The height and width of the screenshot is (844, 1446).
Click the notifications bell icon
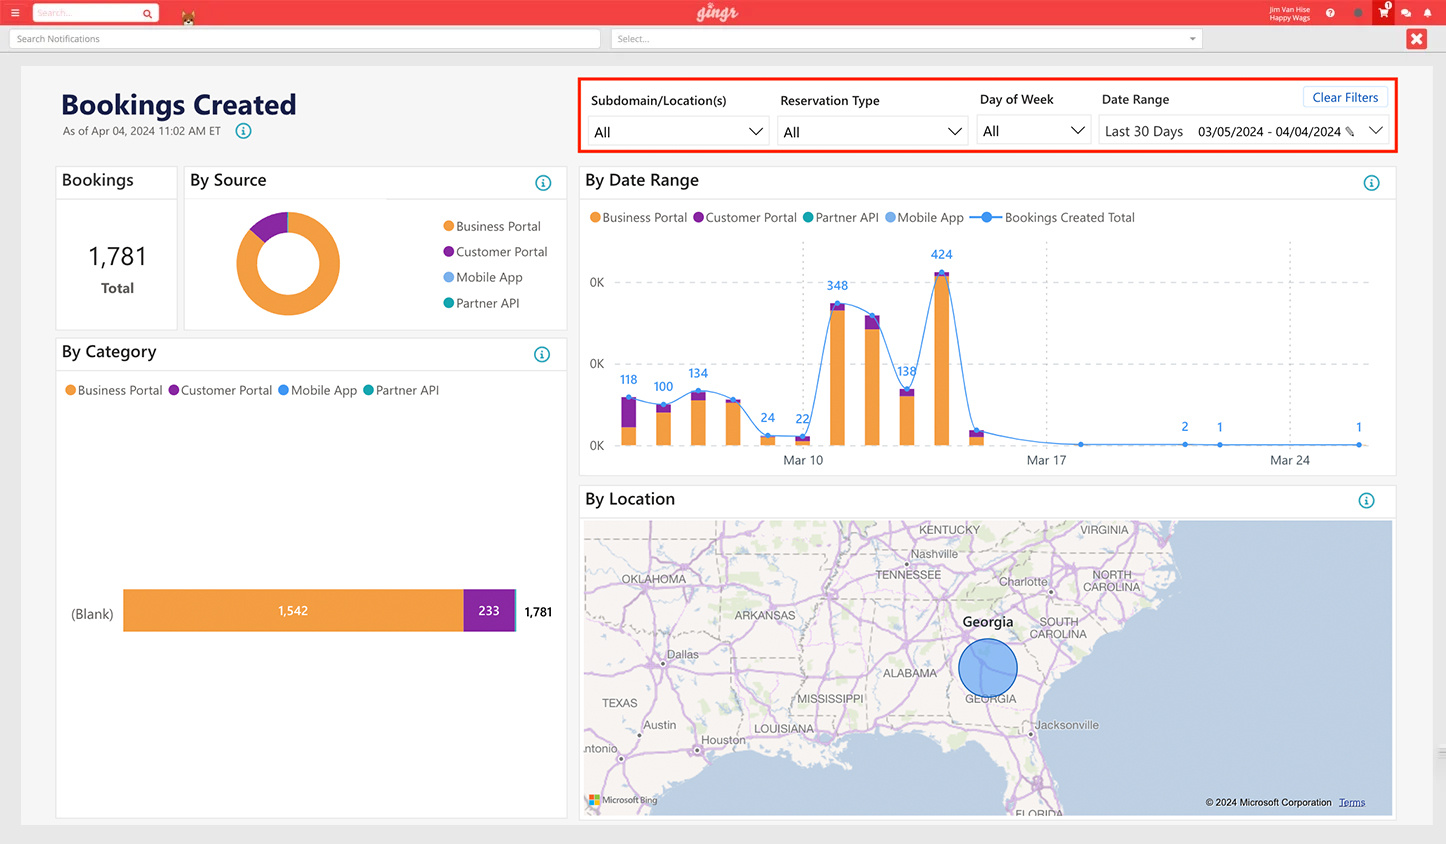pos(1427,13)
